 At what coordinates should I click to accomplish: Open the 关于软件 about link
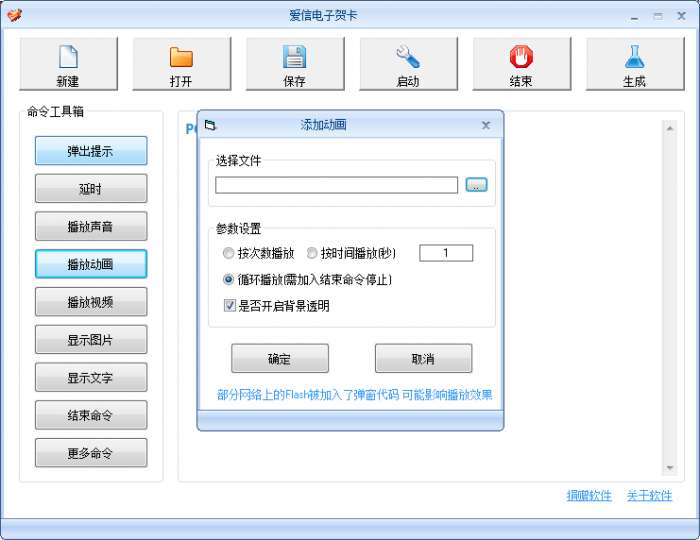(x=649, y=495)
